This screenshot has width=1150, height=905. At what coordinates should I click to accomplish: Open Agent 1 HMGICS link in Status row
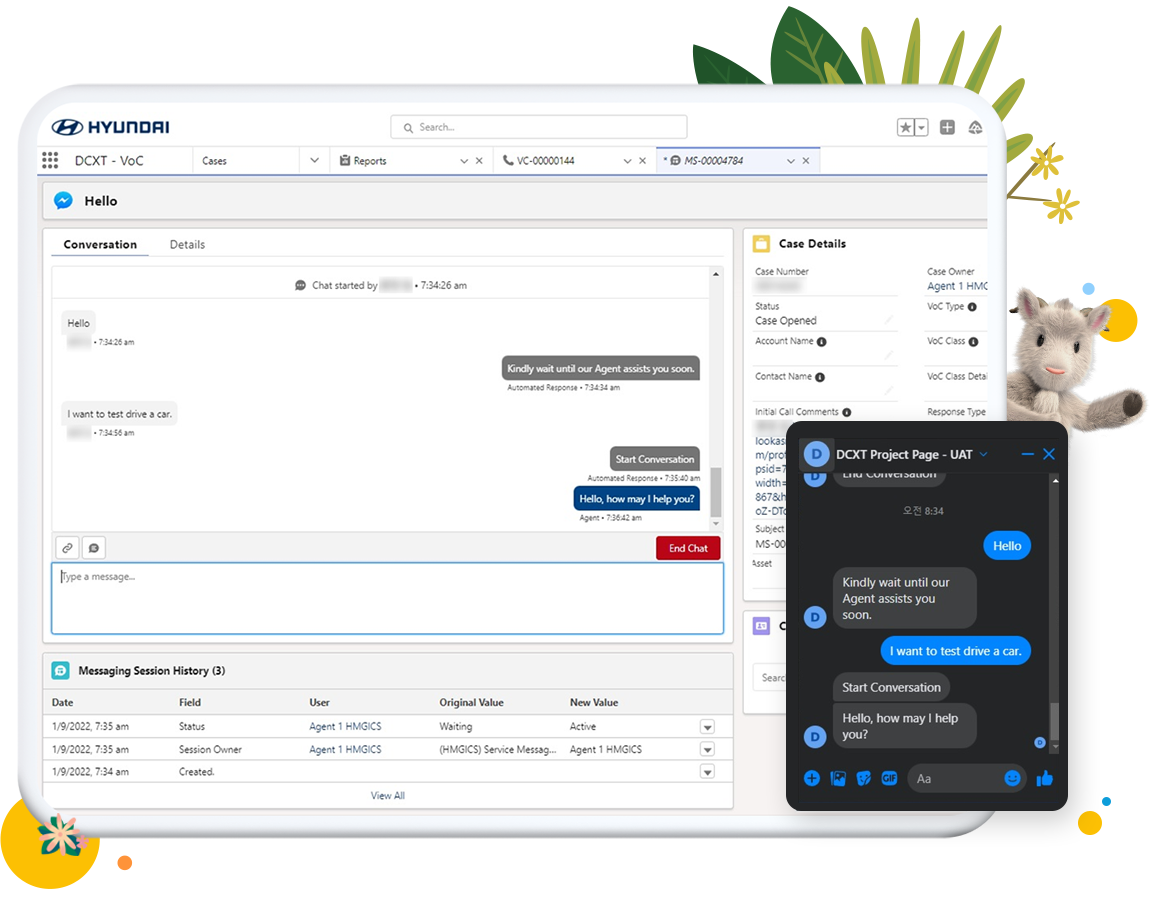click(345, 726)
